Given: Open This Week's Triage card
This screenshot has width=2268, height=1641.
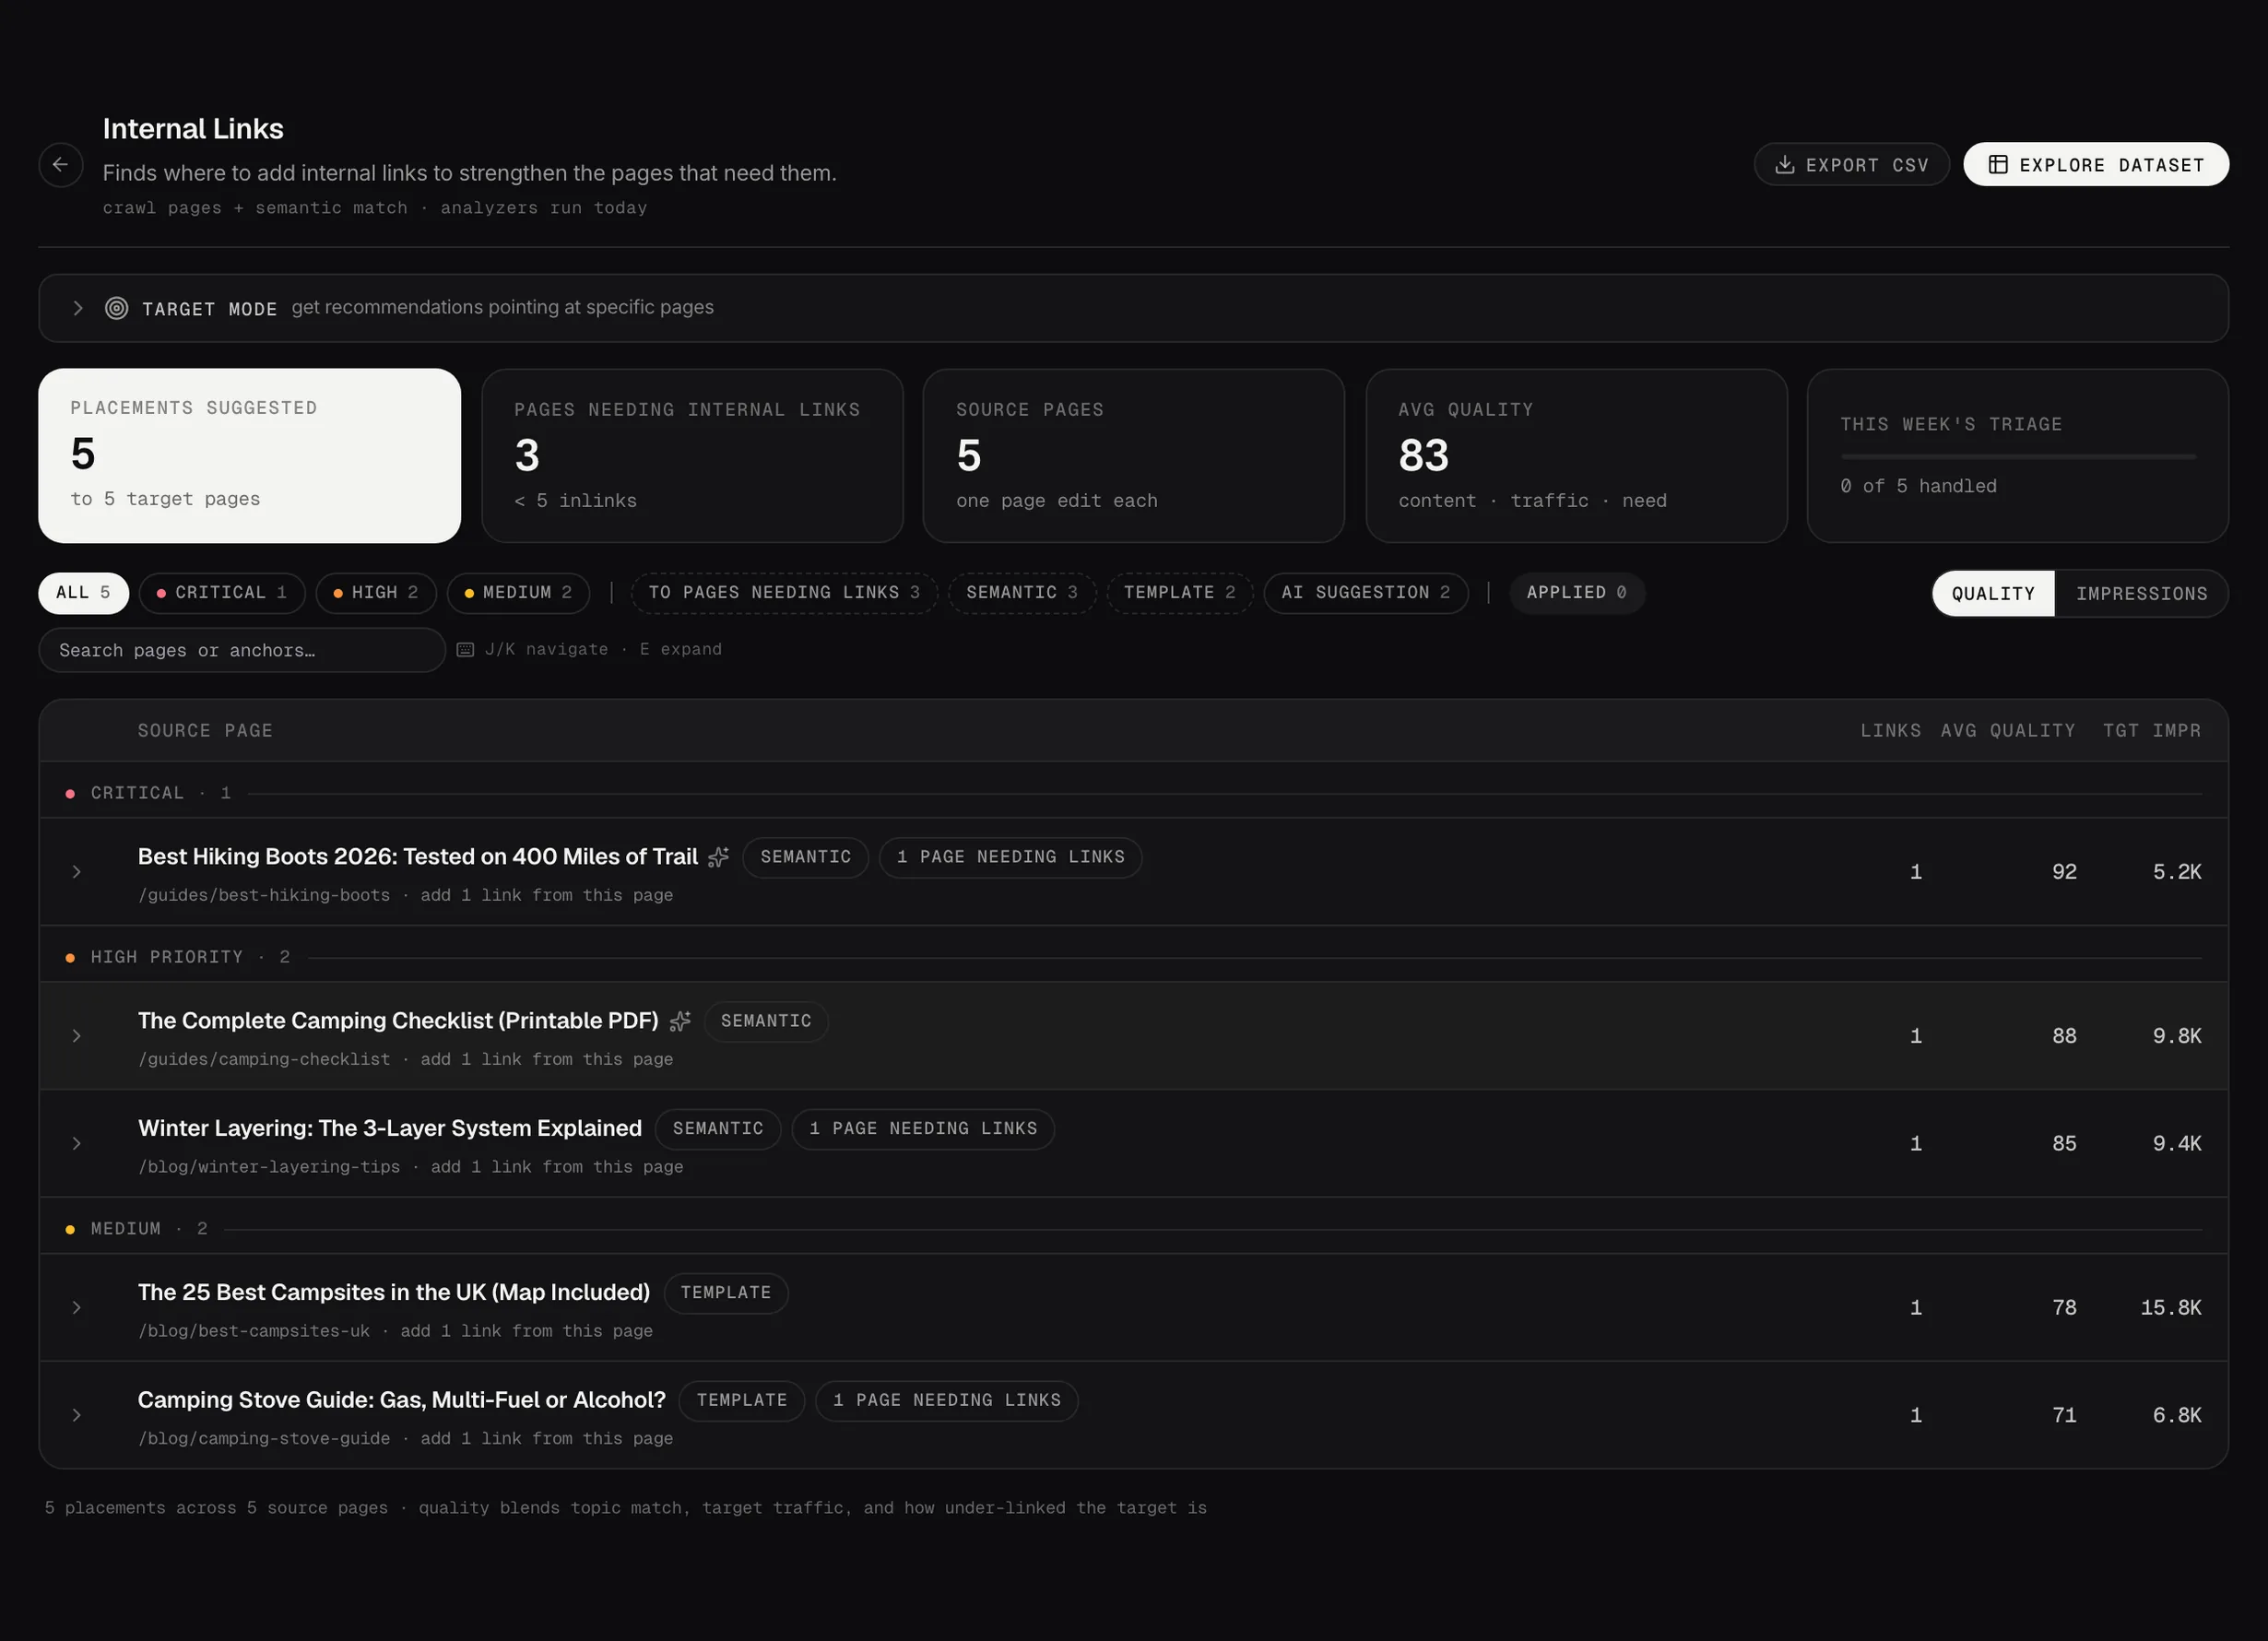Looking at the screenshot, I should click(x=2018, y=456).
